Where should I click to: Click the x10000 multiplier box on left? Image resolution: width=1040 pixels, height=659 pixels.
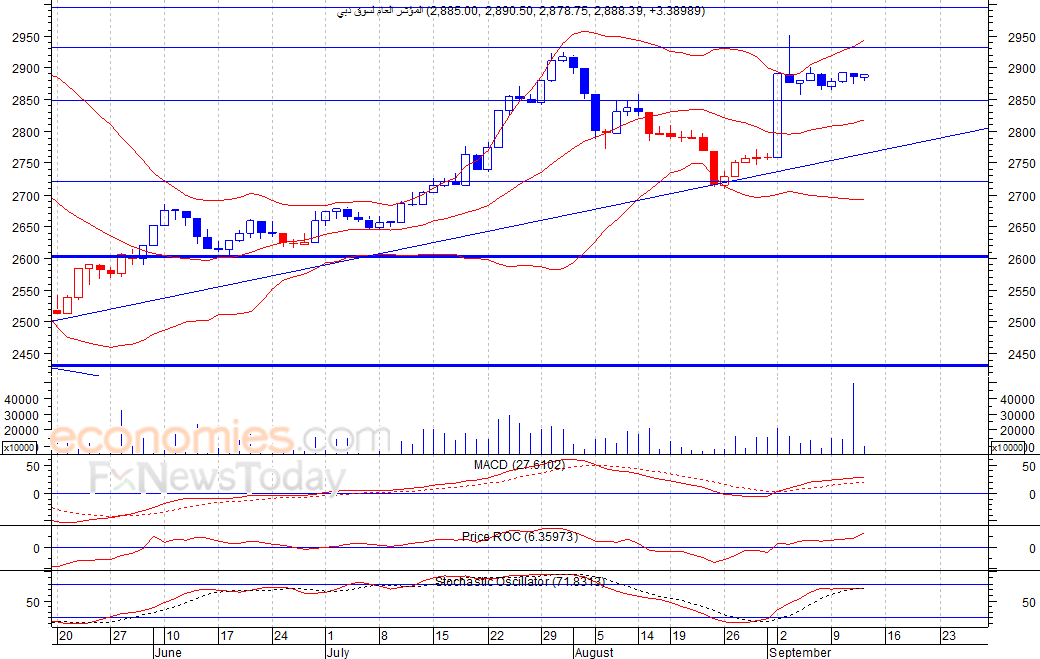[x=19, y=448]
